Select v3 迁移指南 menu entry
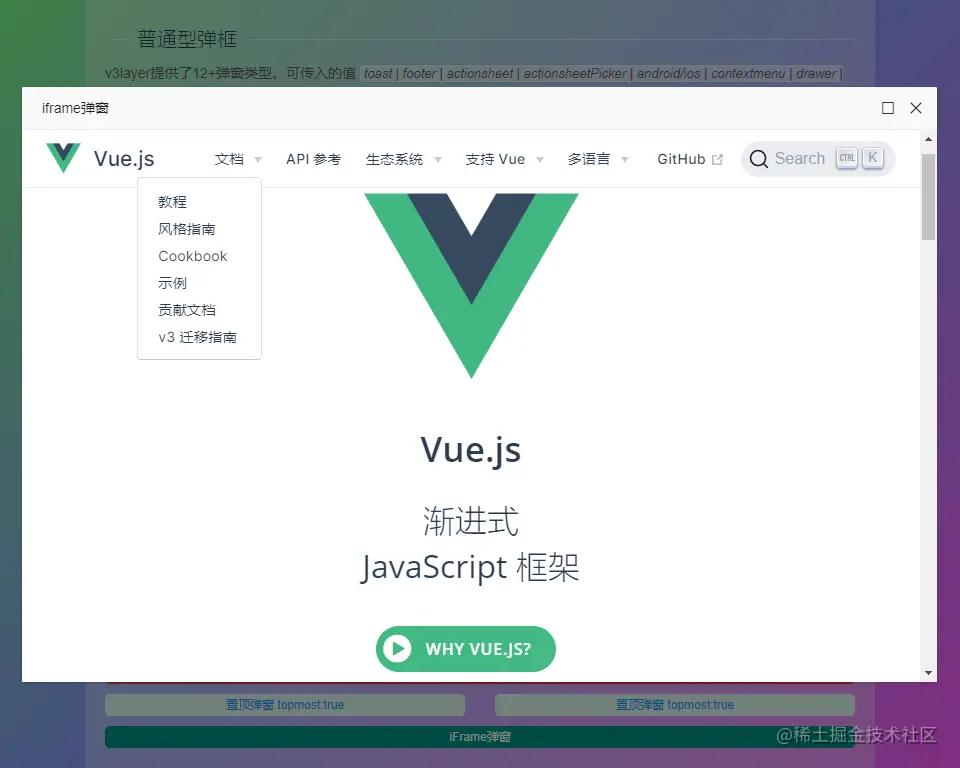Screen dimensions: 960x768 point(197,337)
